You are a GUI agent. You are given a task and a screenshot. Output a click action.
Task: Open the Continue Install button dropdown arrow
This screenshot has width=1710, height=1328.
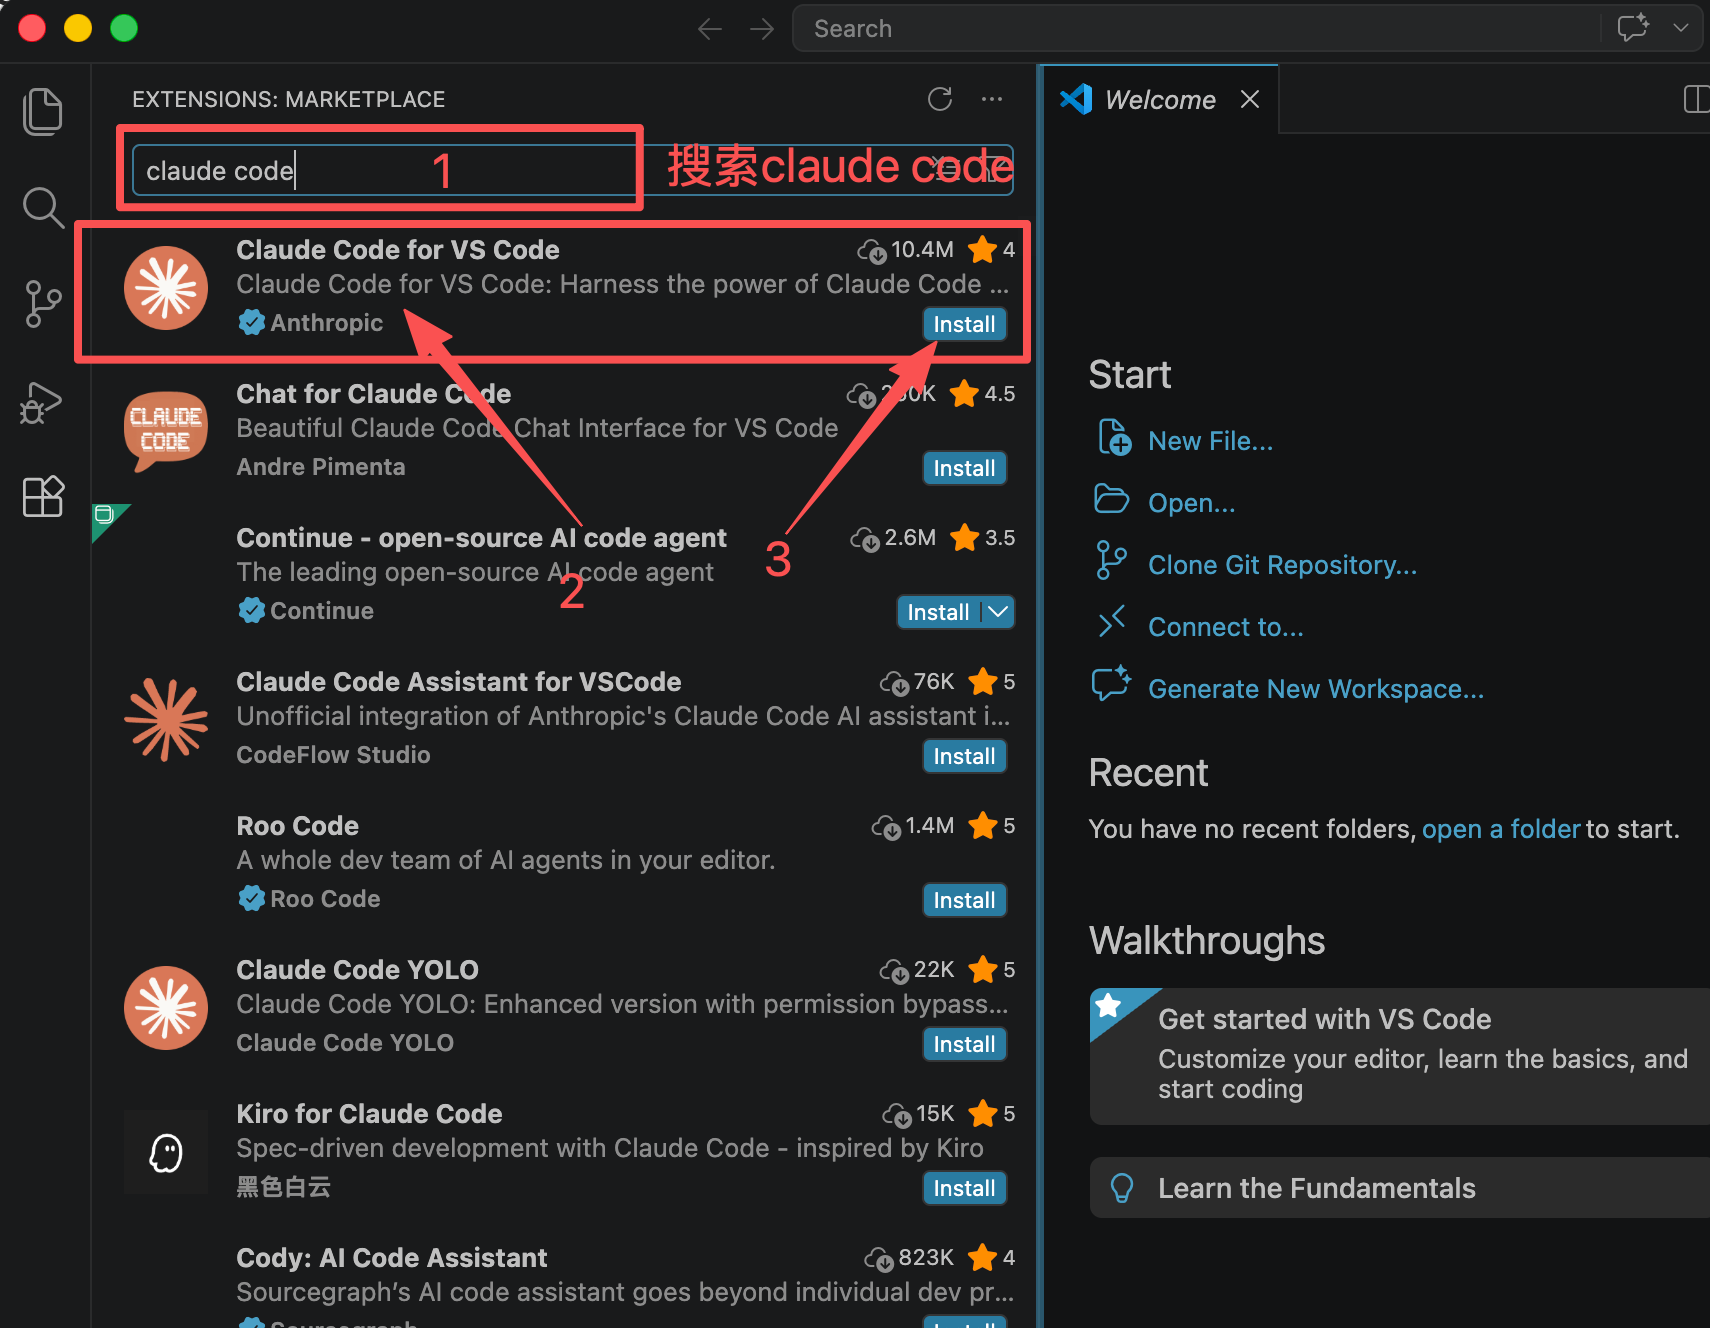[998, 612]
